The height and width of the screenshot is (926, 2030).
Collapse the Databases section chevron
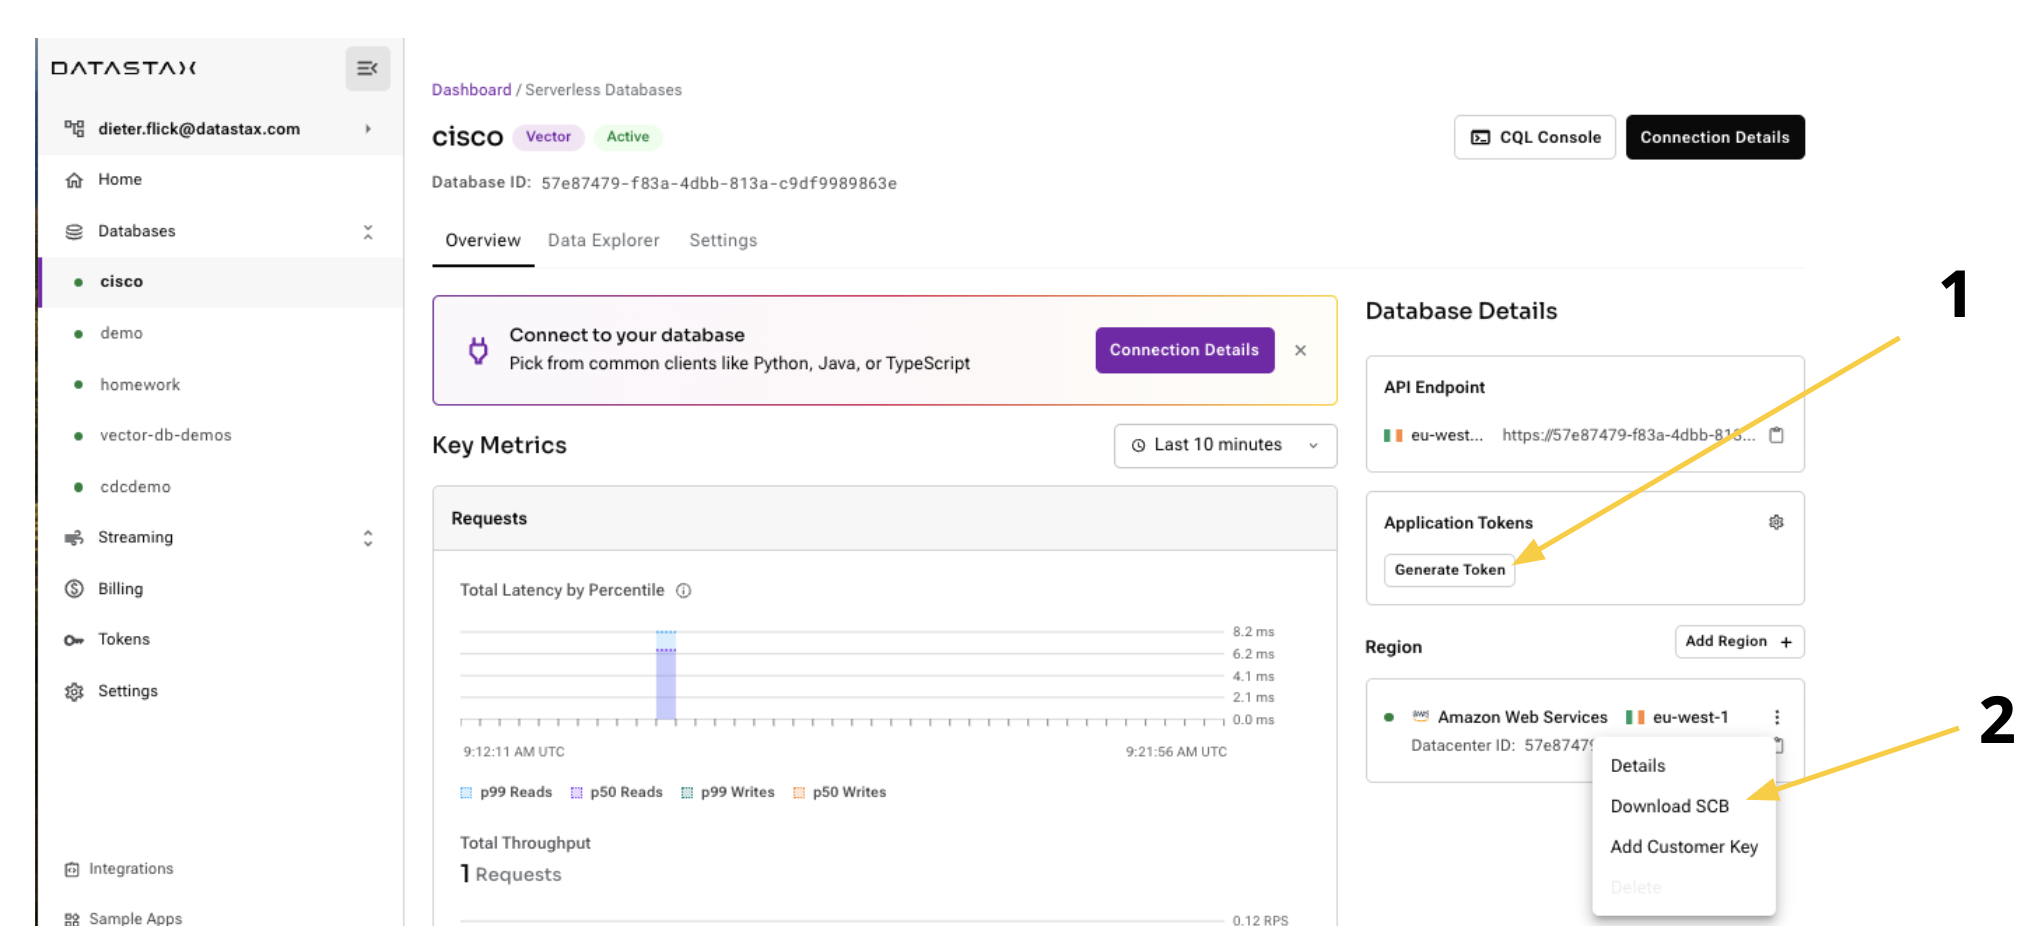[368, 232]
